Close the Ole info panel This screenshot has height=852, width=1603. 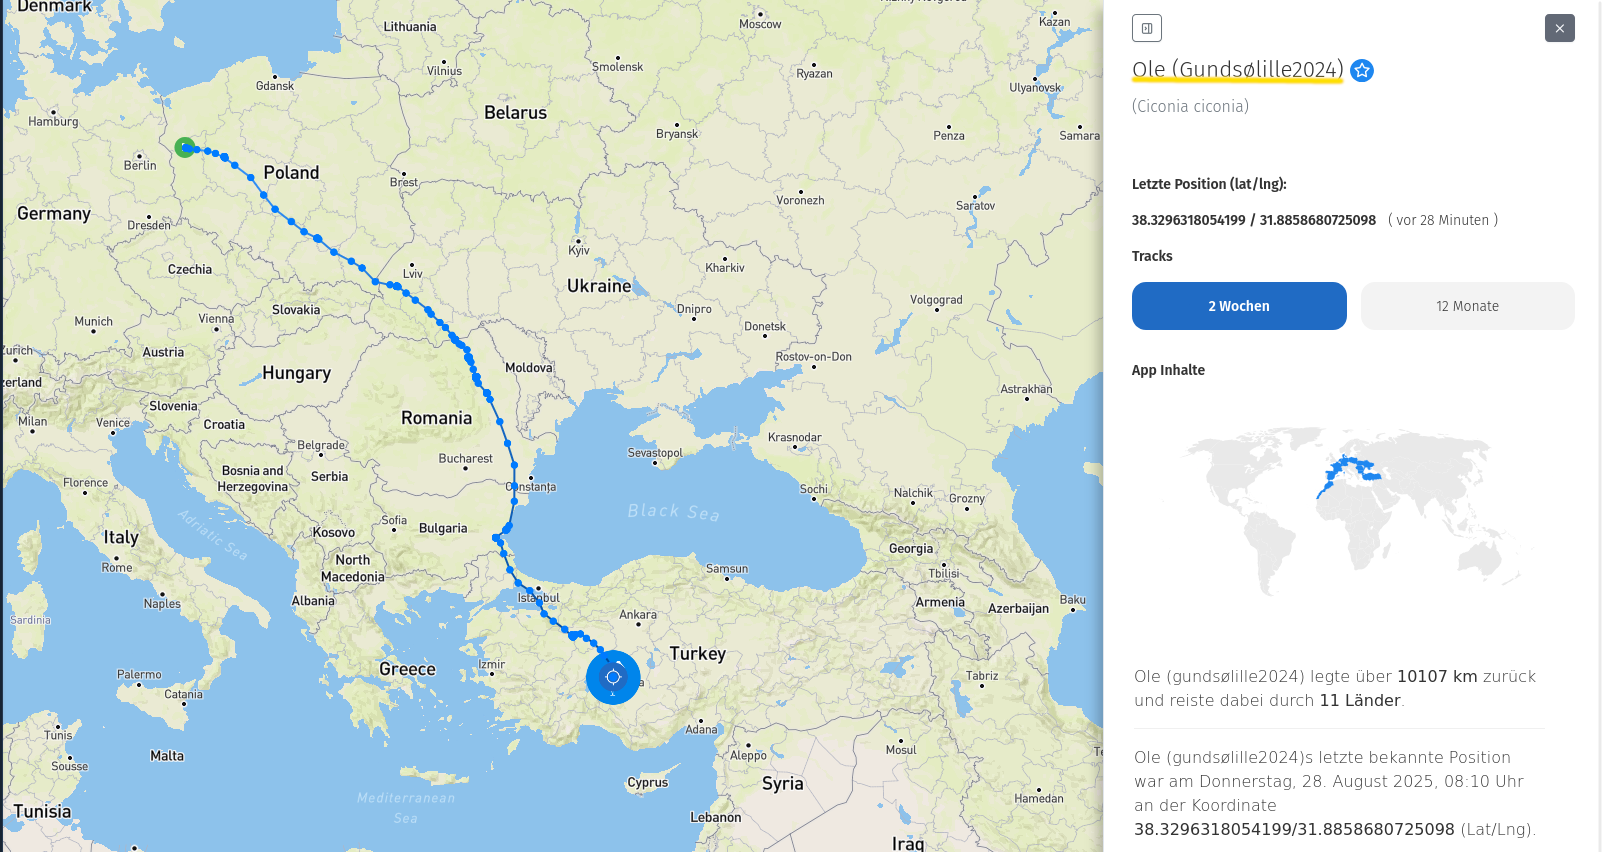1560,28
